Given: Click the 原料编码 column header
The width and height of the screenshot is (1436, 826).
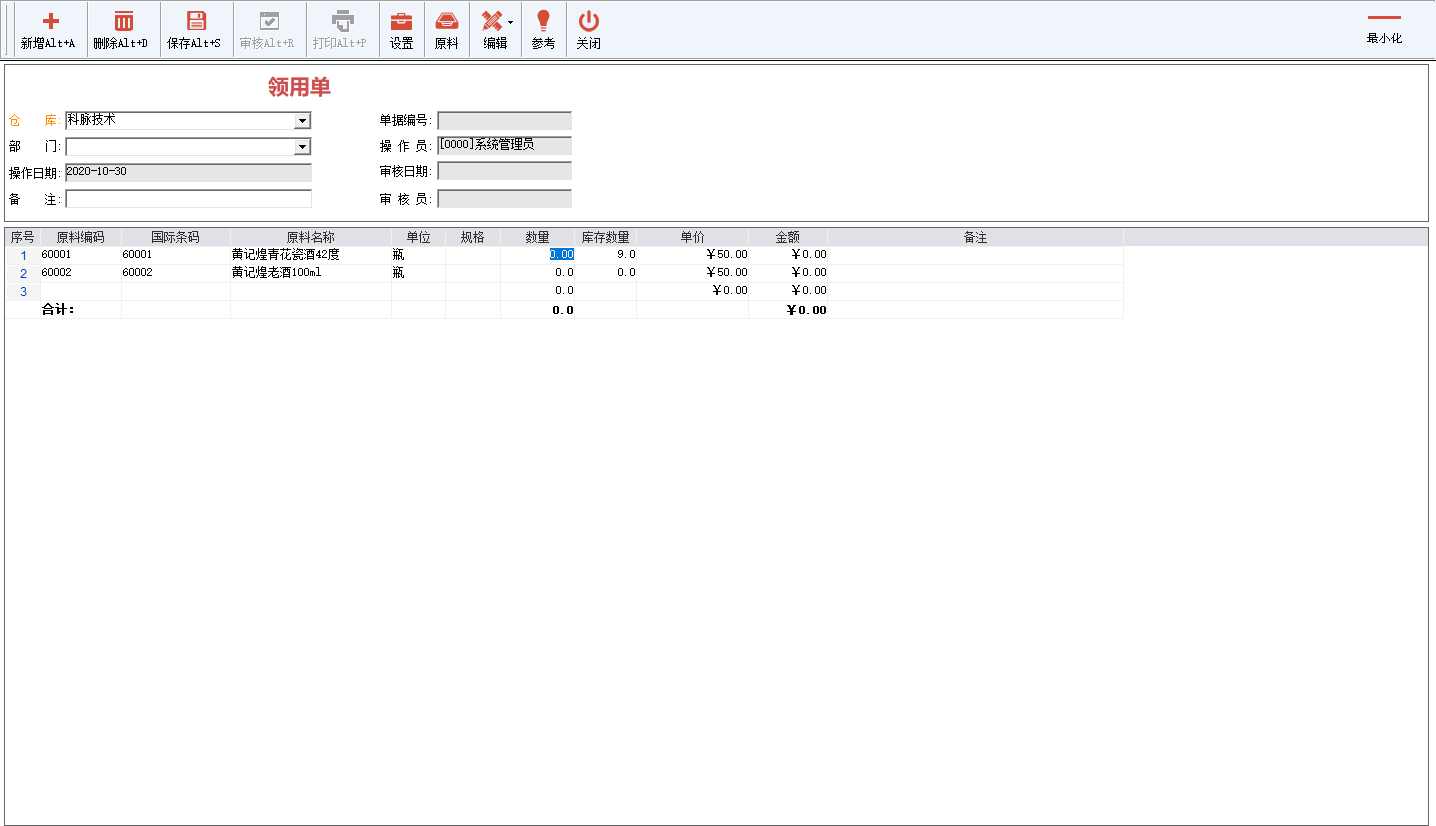Looking at the screenshot, I should (x=80, y=237).
